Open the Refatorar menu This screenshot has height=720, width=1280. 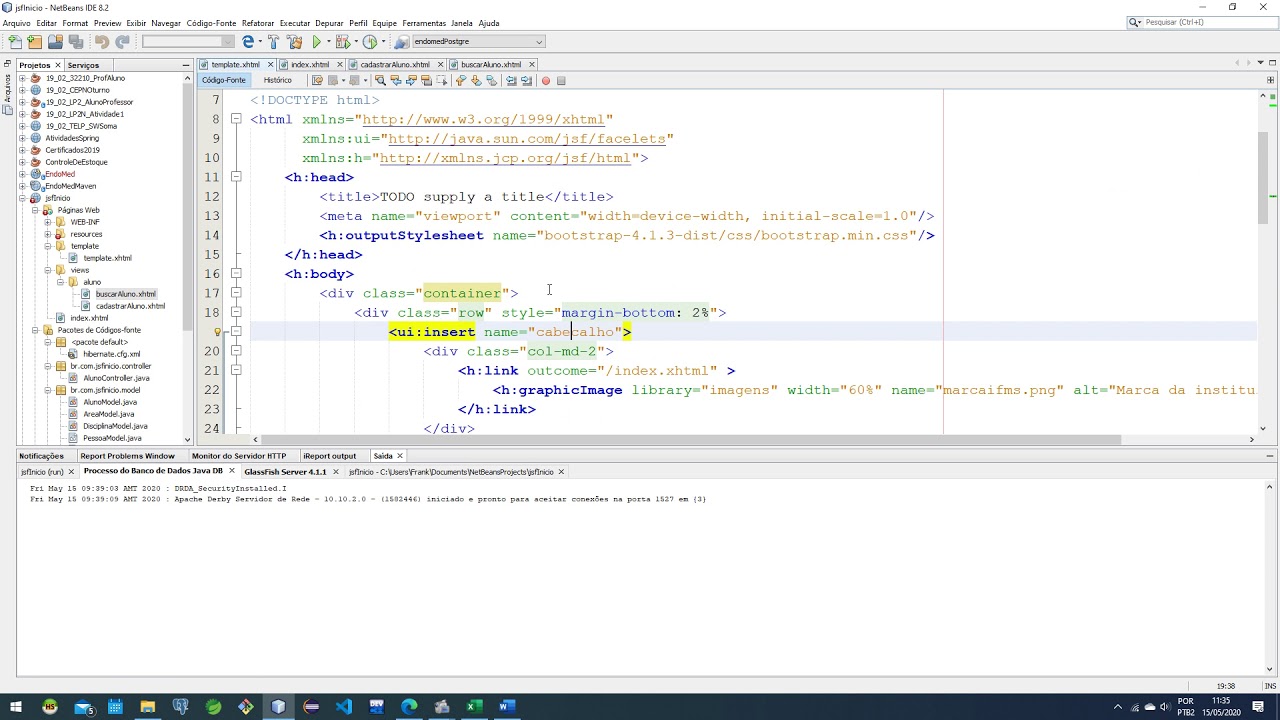[x=257, y=23]
